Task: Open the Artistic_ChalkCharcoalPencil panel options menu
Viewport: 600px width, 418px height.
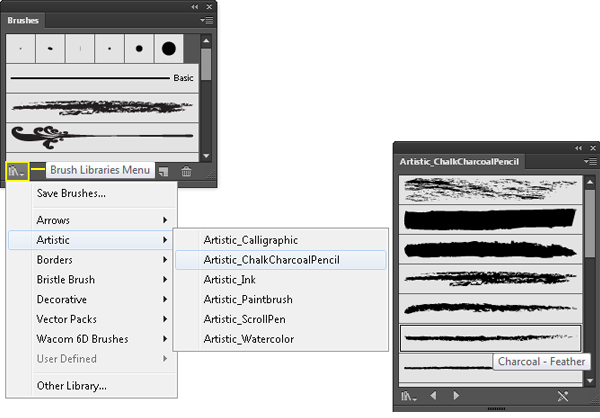Action: pyautogui.click(x=590, y=162)
